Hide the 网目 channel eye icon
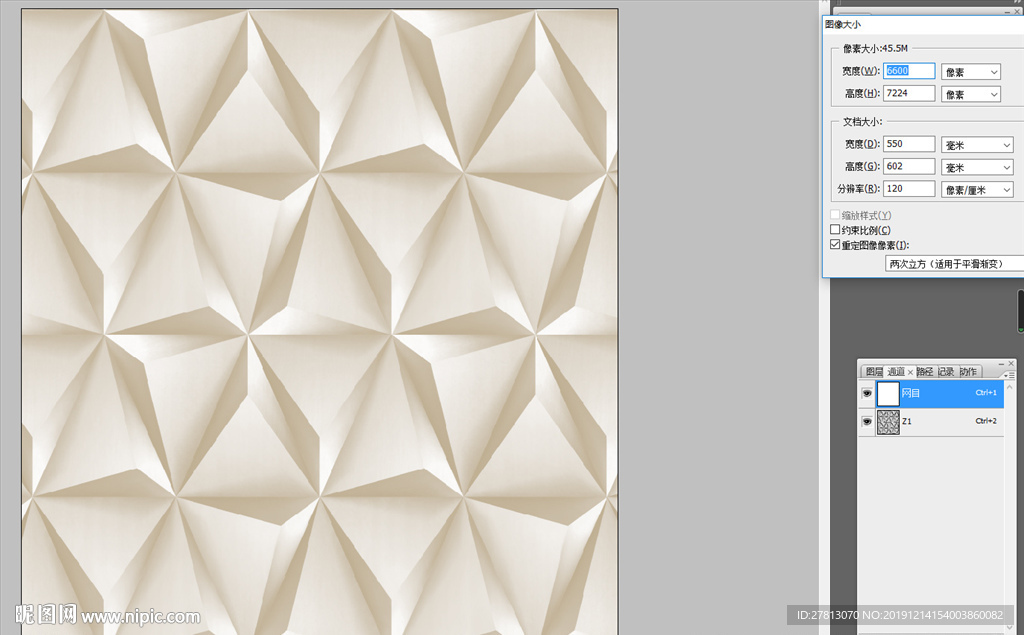The width and height of the screenshot is (1024, 635). point(867,393)
